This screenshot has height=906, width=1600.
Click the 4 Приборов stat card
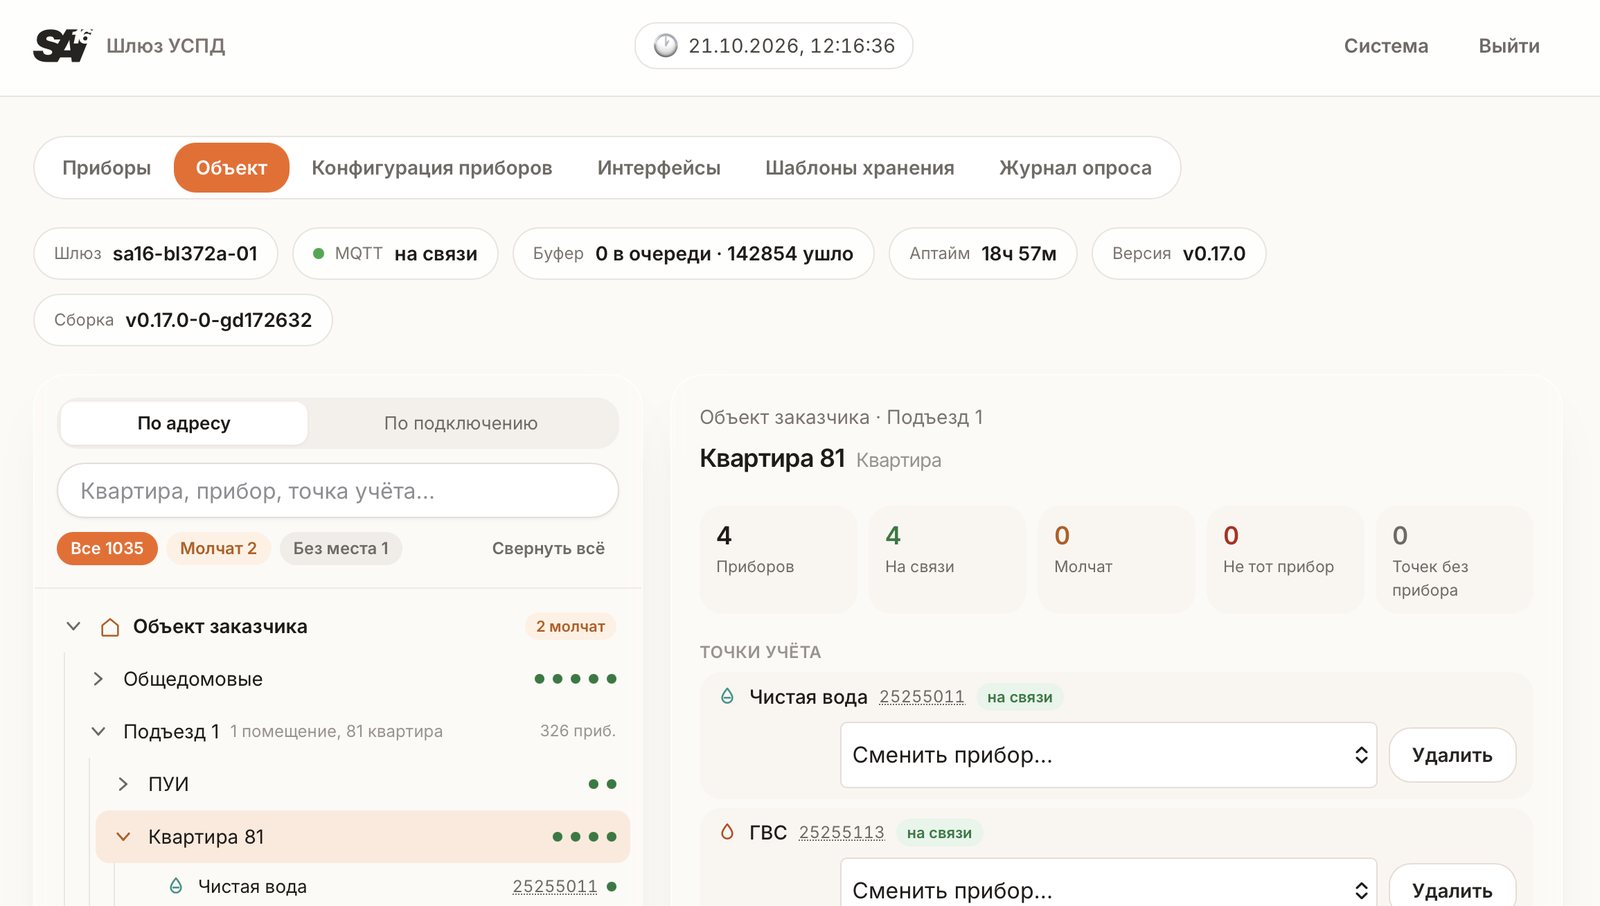(778, 559)
